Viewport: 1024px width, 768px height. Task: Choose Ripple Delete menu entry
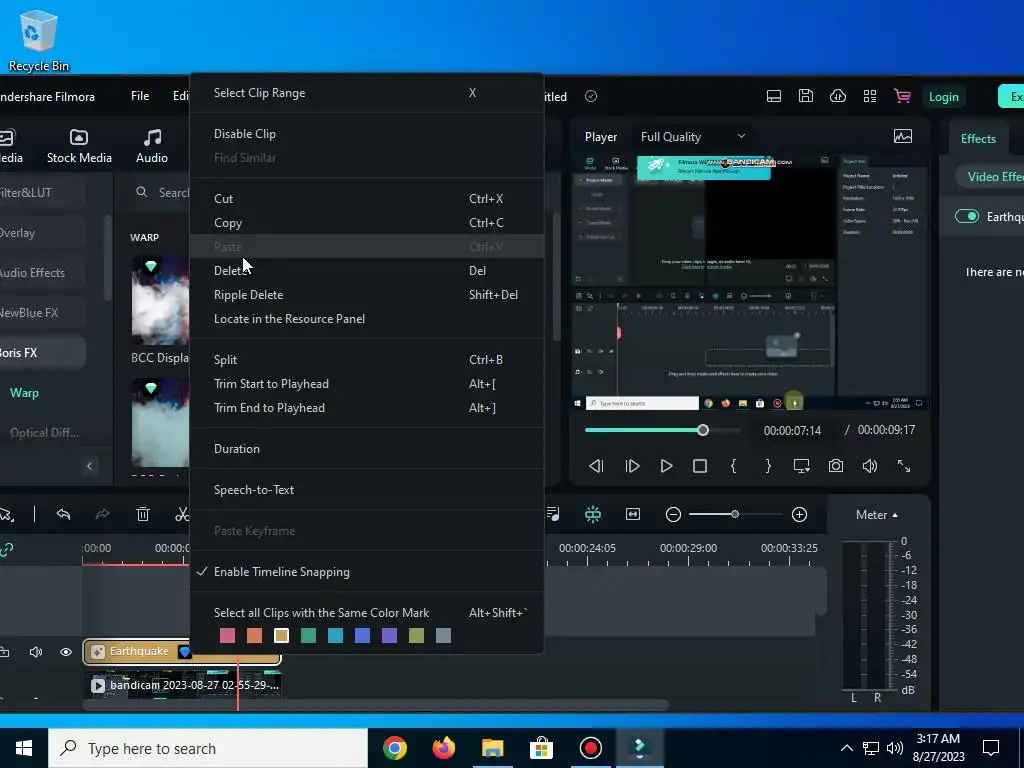367,295
